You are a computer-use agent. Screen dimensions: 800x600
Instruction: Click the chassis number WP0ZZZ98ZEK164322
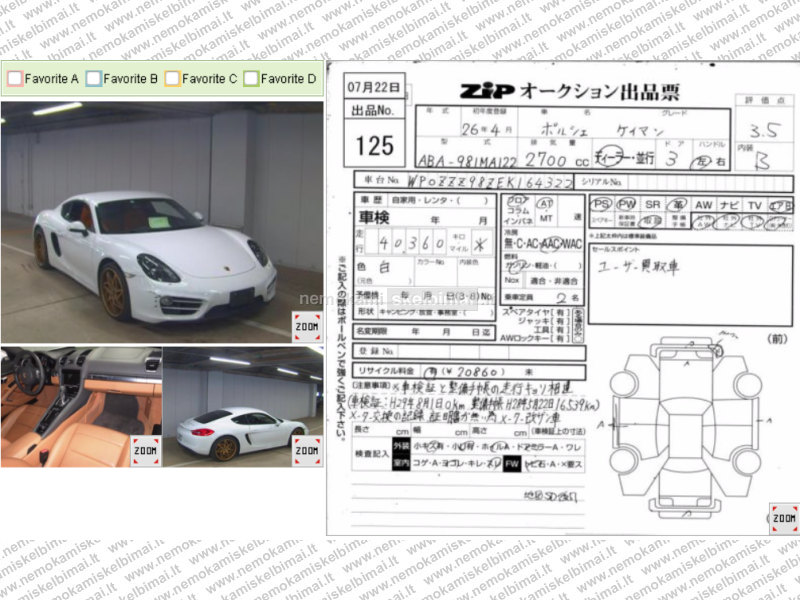tap(489, 182)
